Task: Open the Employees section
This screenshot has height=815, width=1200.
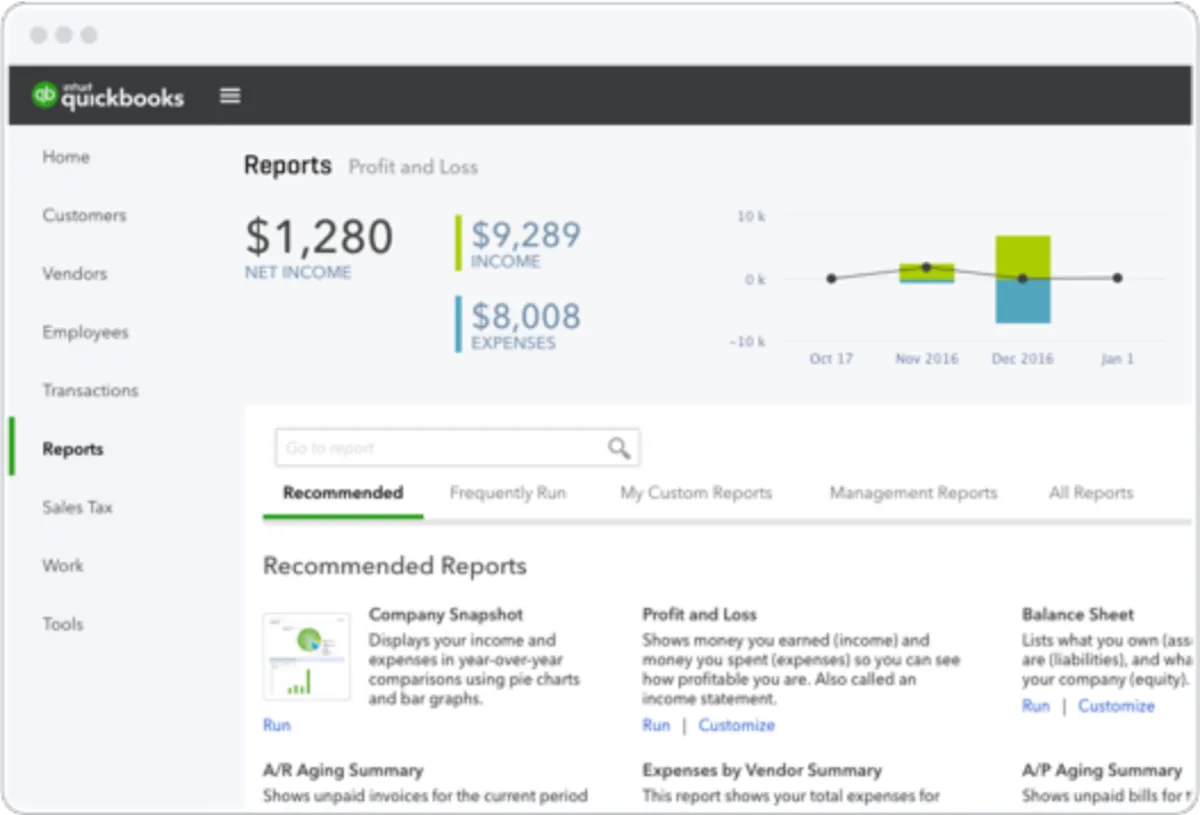Action: pos(85,332)
